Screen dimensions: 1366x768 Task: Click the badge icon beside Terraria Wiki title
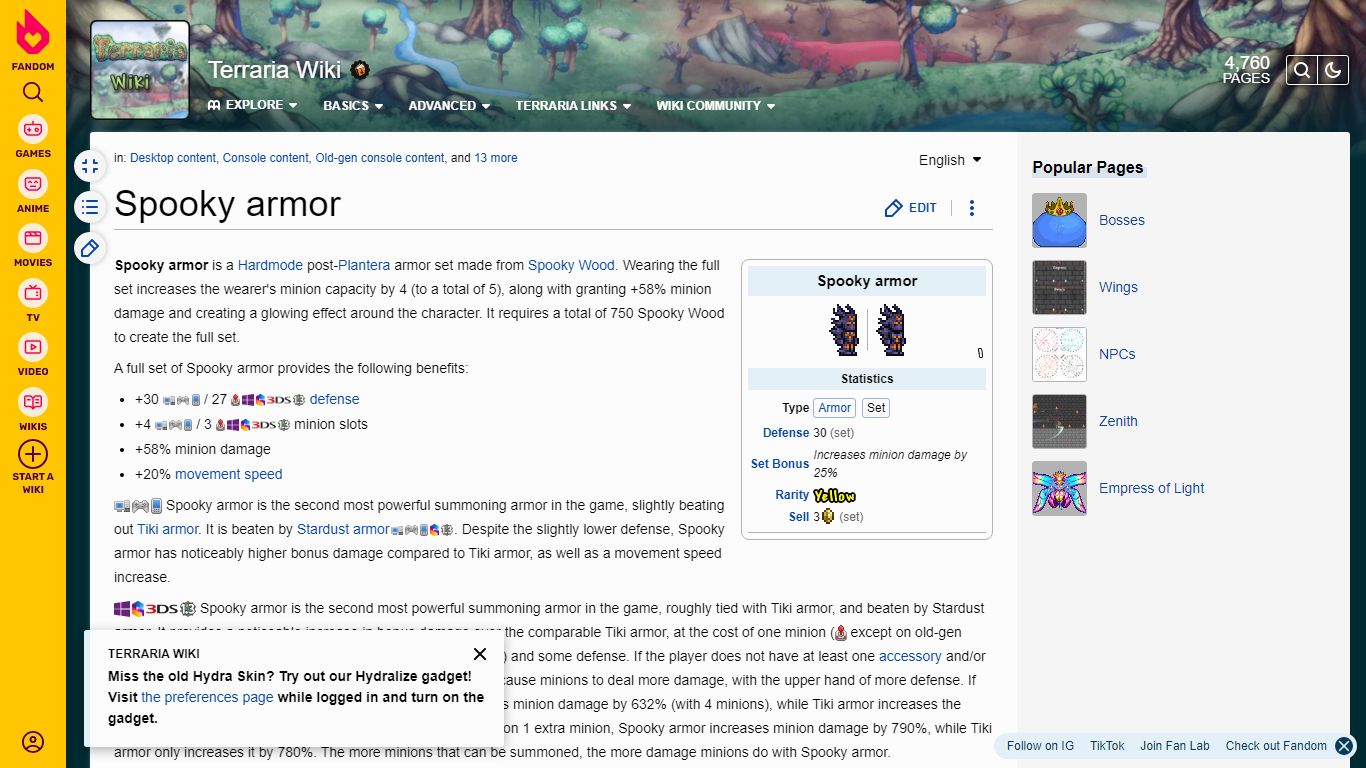pyautogui.click(x=360, y=70)
